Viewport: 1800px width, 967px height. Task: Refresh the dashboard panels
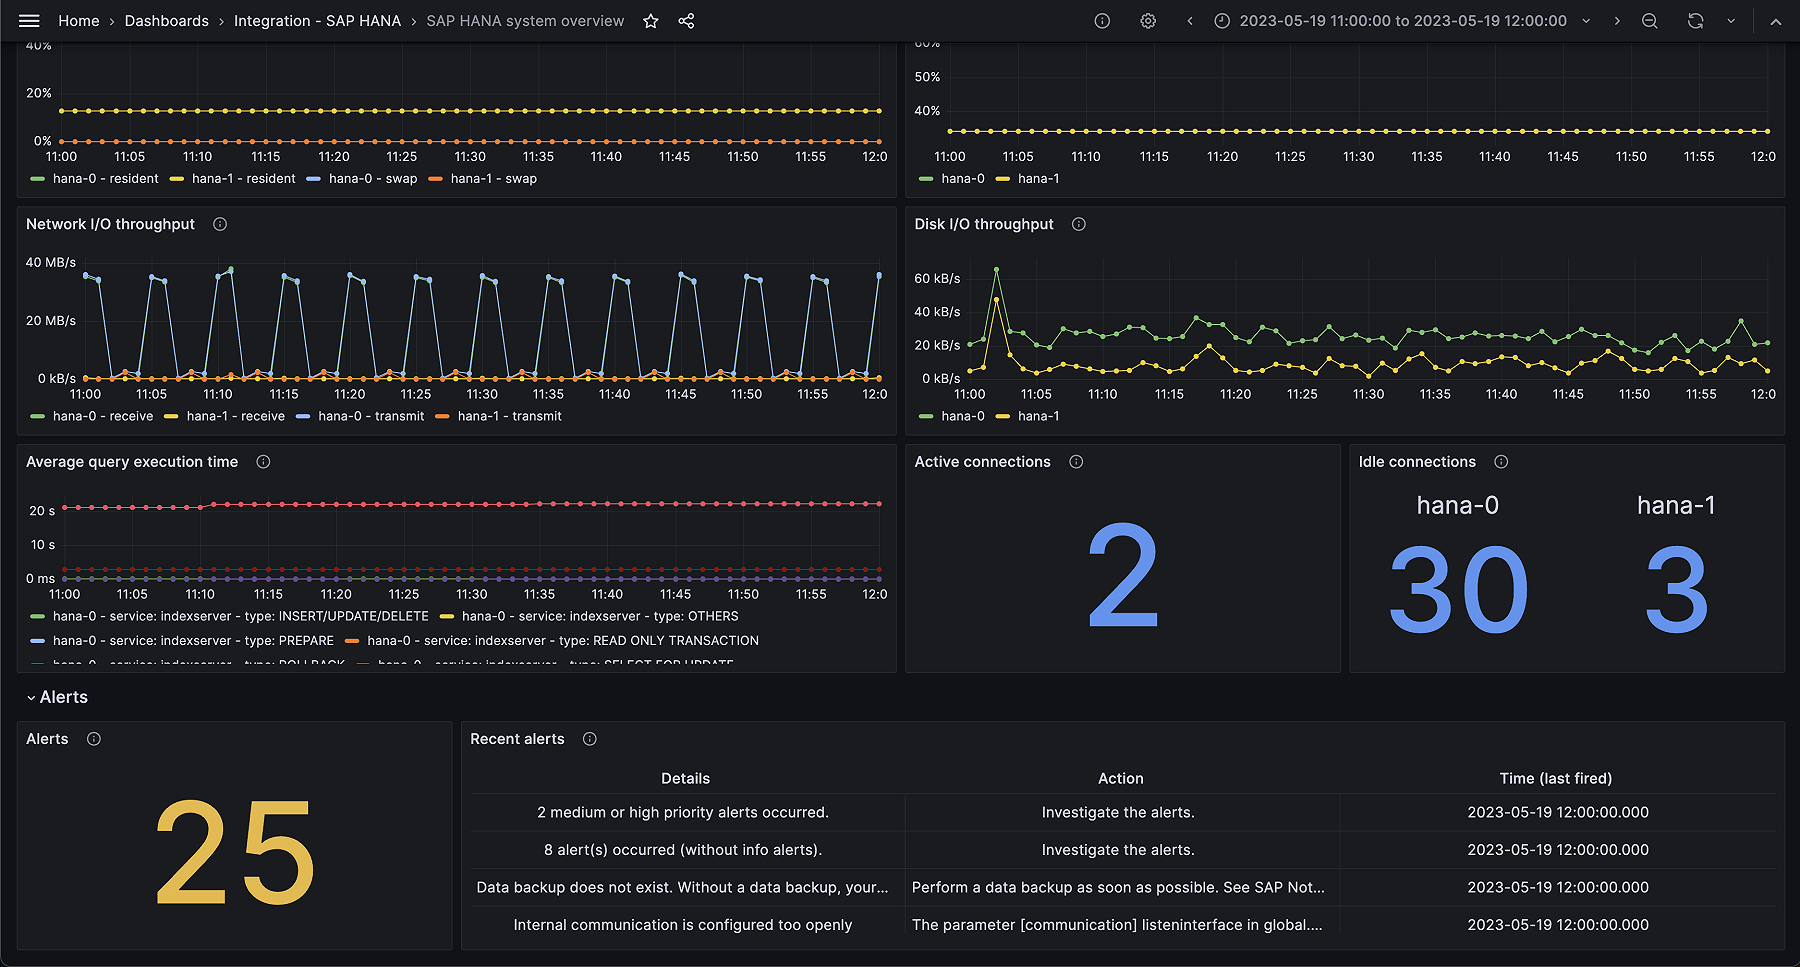point(1695,20)
